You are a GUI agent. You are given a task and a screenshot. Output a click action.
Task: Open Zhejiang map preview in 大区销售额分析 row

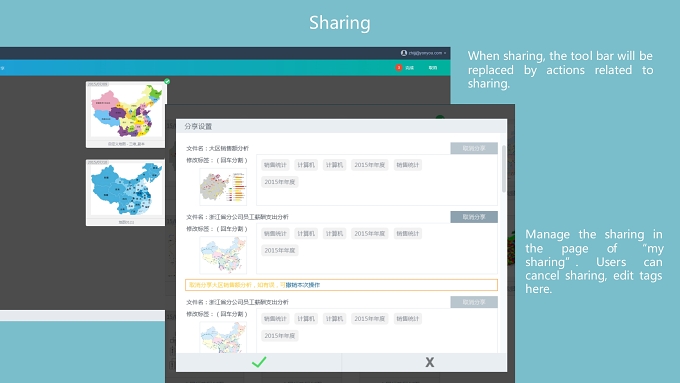tap(223, 187)
